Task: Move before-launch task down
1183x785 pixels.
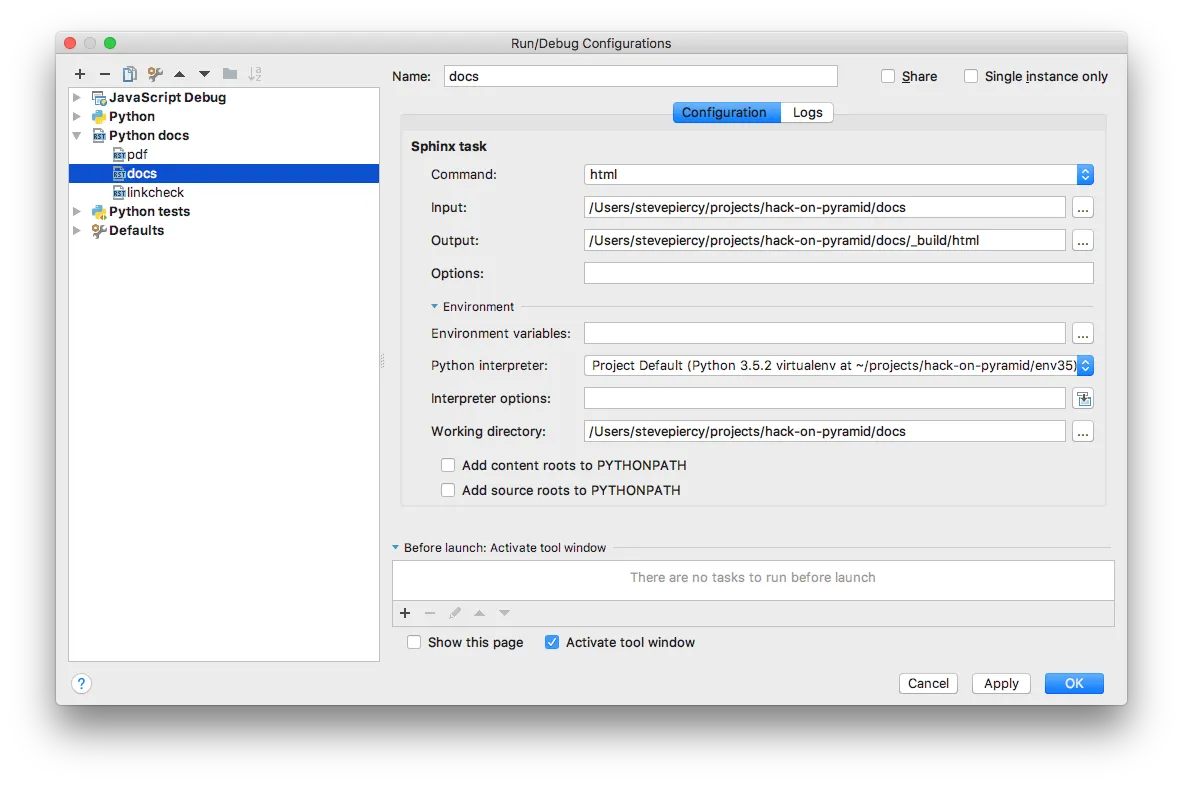Action: tap(505, 613)
